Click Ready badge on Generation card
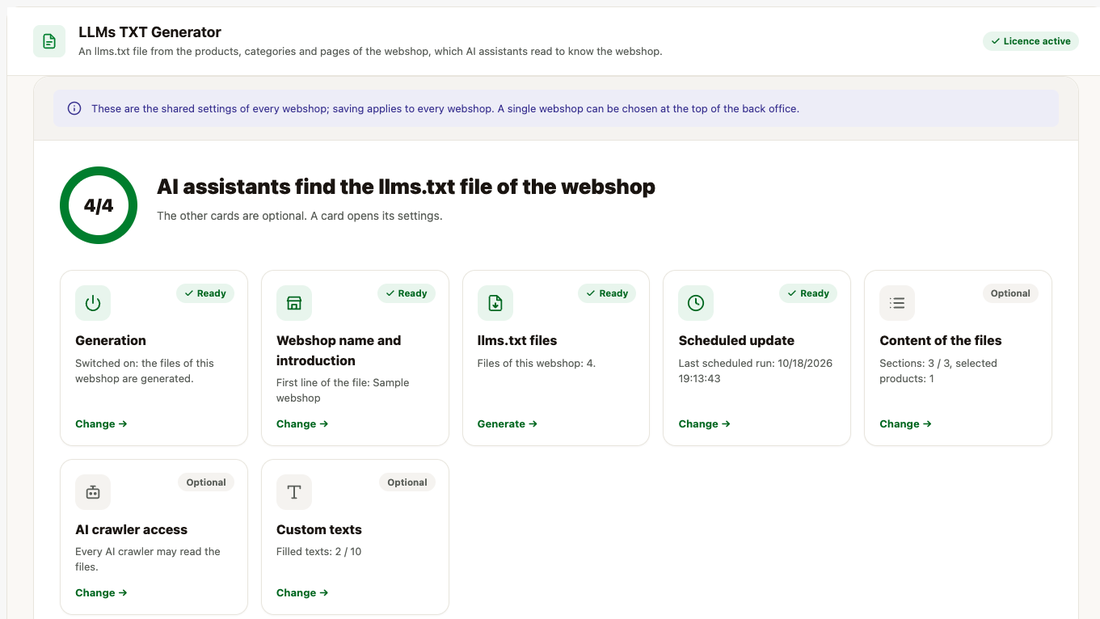 click(x=205, y=293)
